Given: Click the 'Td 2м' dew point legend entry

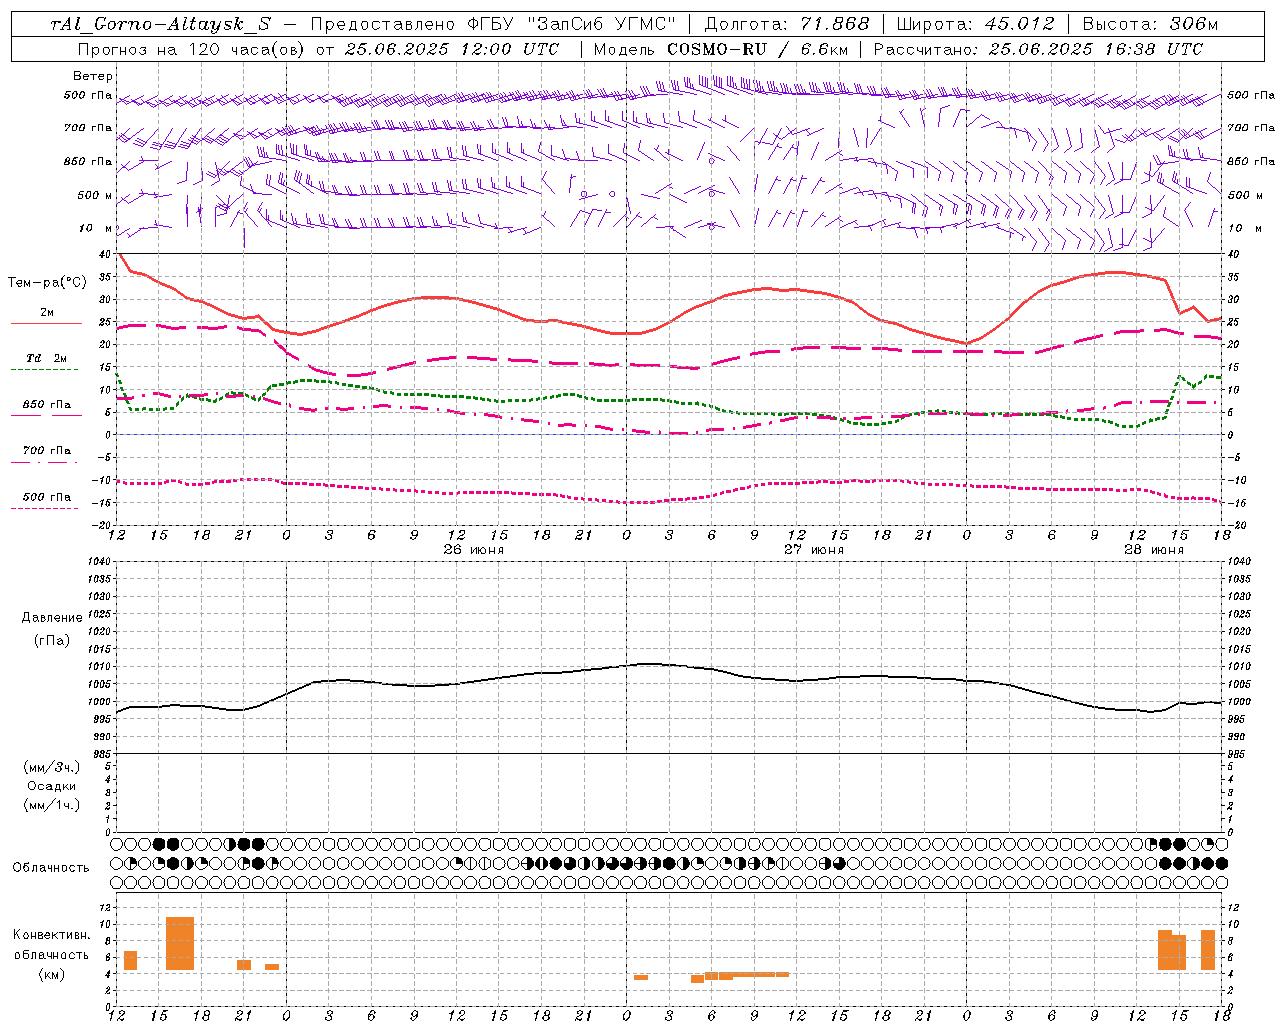Looking at the screenshot, I should click(x=47, y=358).
